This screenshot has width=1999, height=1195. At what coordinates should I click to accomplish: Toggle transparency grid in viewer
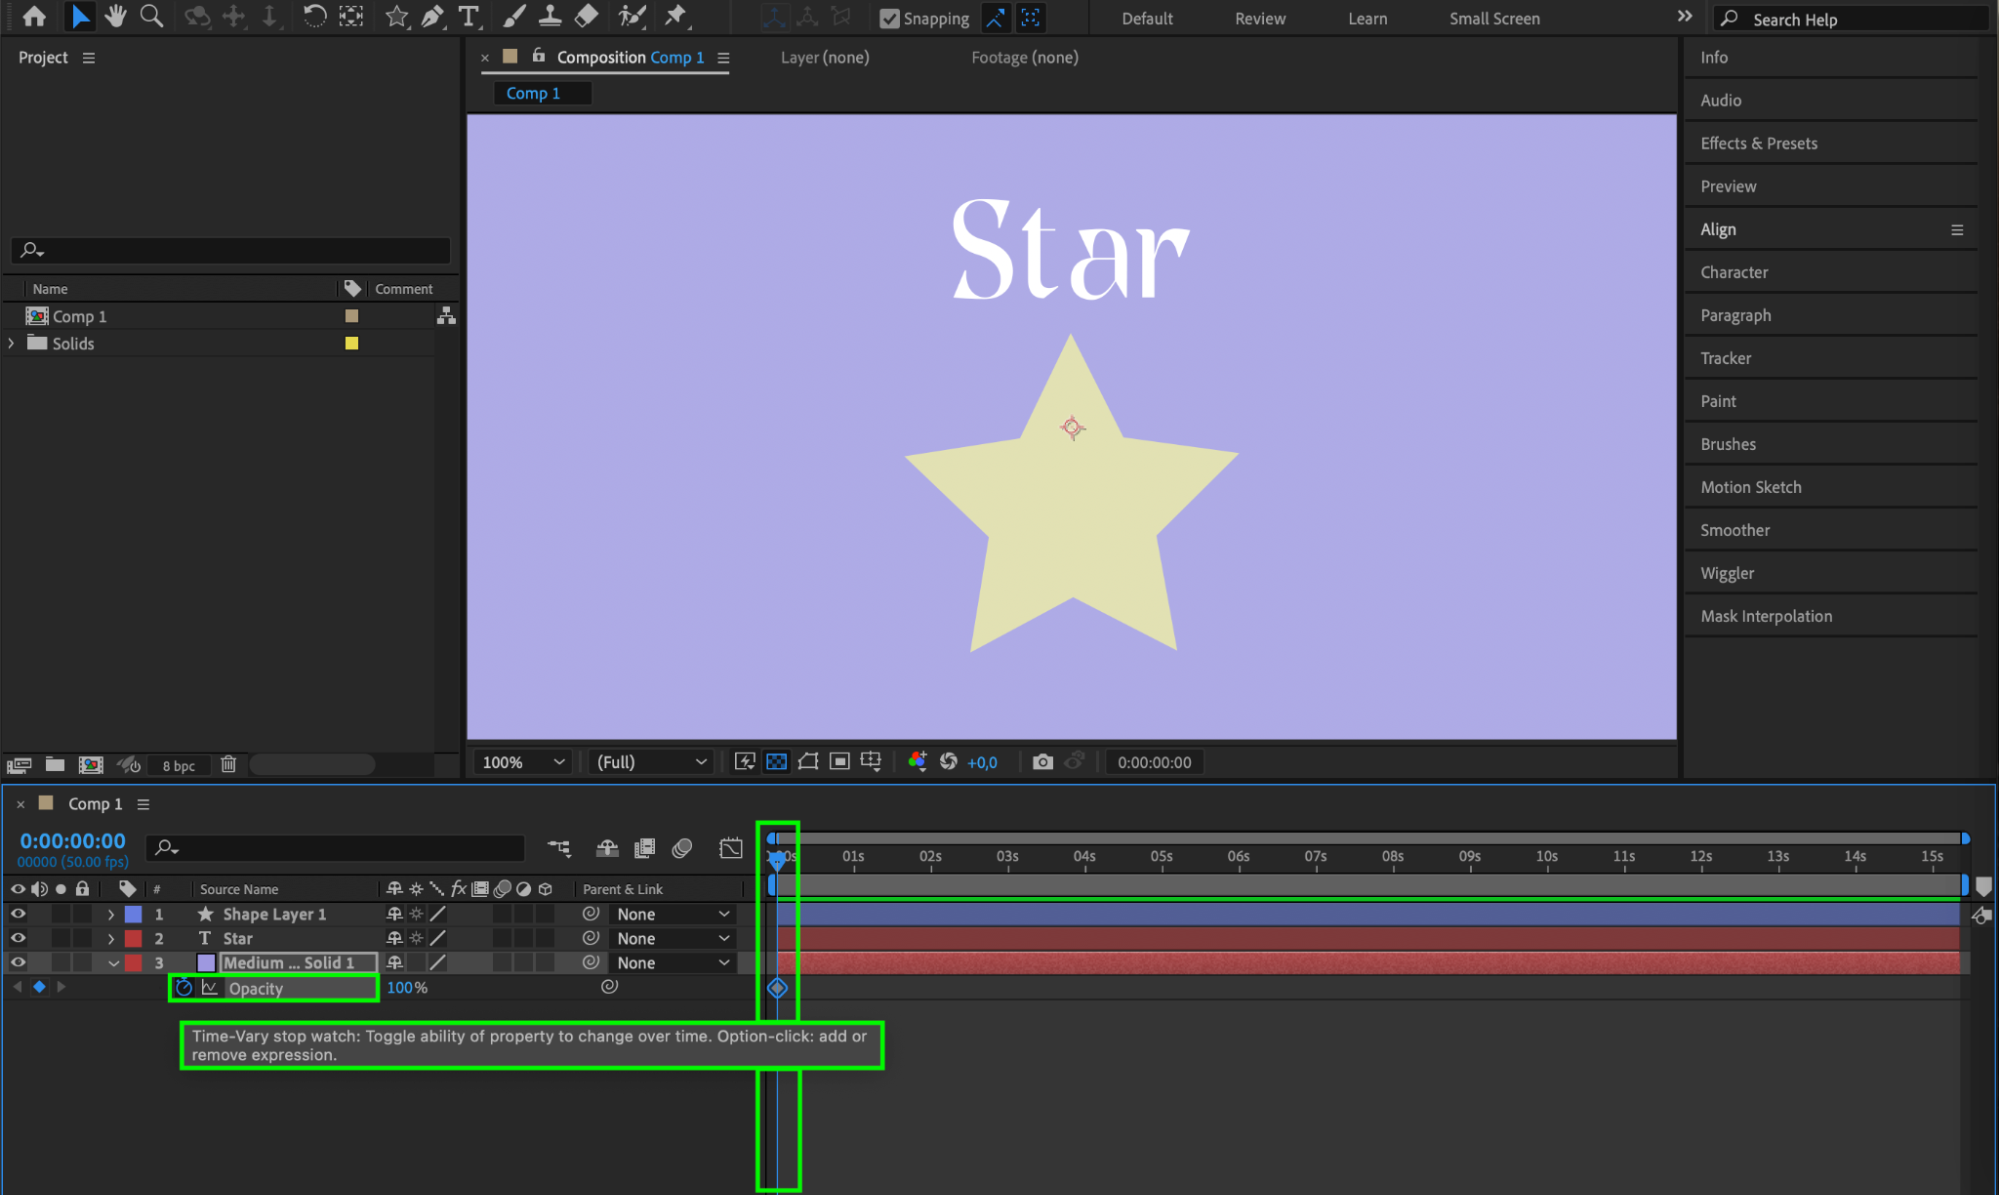point(776,762)
